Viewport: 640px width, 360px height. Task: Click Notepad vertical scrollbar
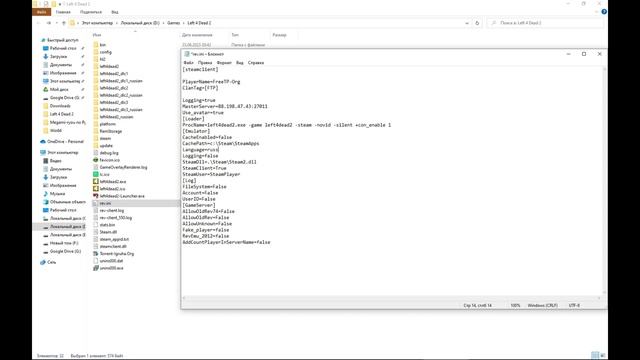(x=604, y=180)
